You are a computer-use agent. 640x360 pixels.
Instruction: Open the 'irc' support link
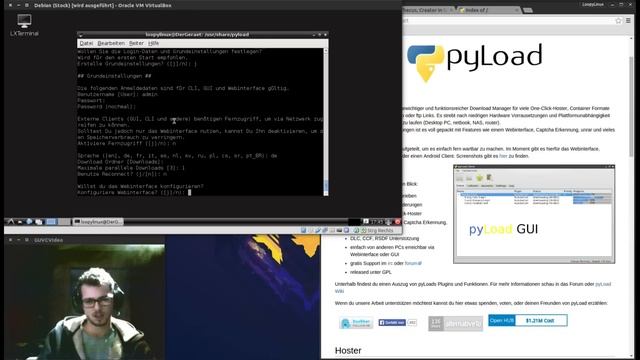[390, 263]
